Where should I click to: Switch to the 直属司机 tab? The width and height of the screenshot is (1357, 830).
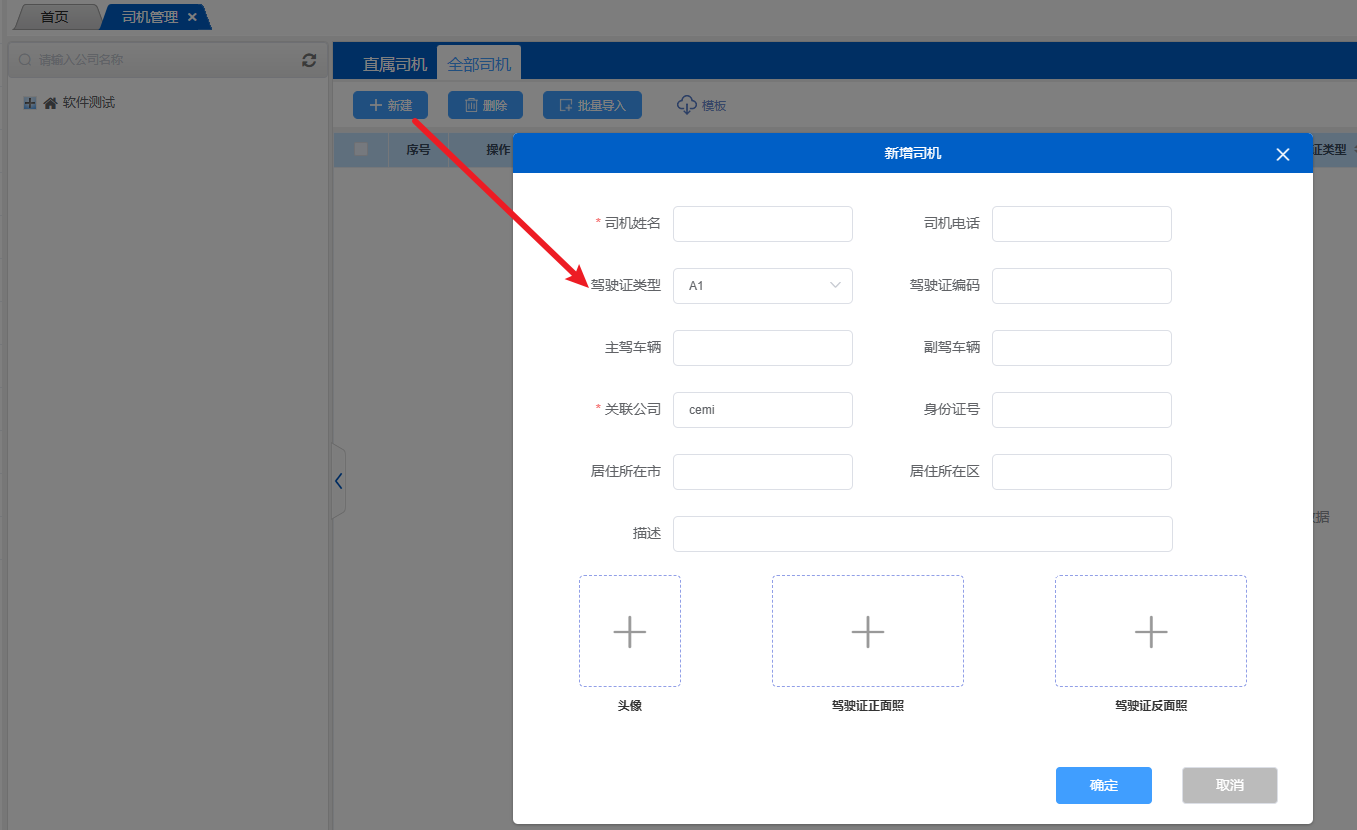point(394,64)
